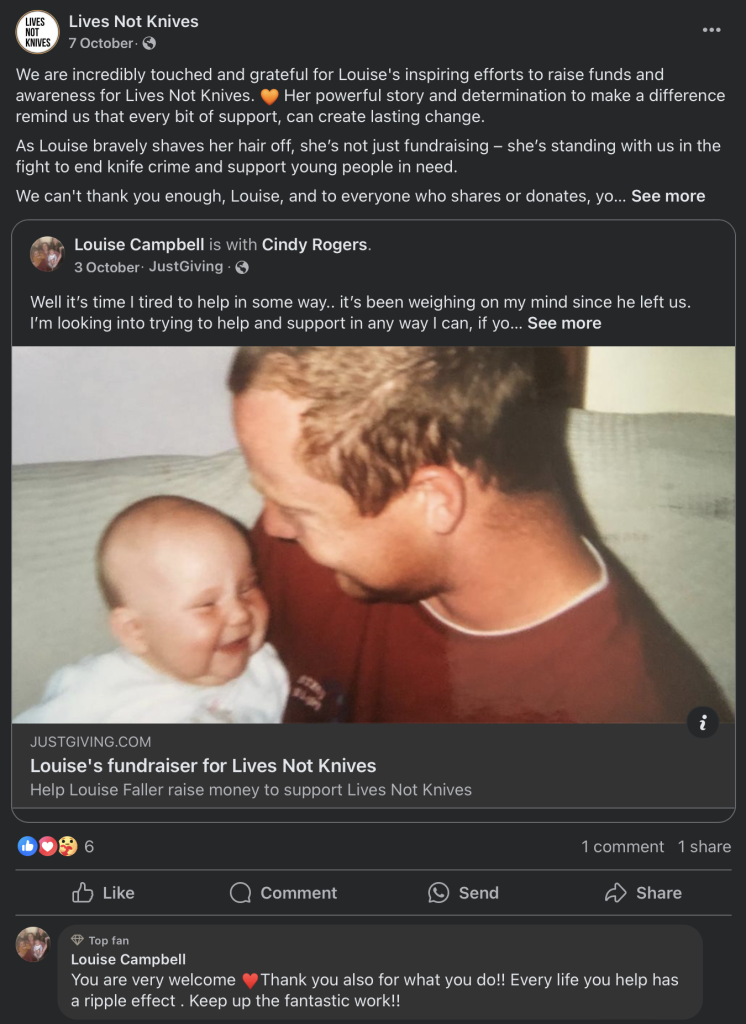Send post via WhatsApp

pyautogui.click(x=463, y=893)
